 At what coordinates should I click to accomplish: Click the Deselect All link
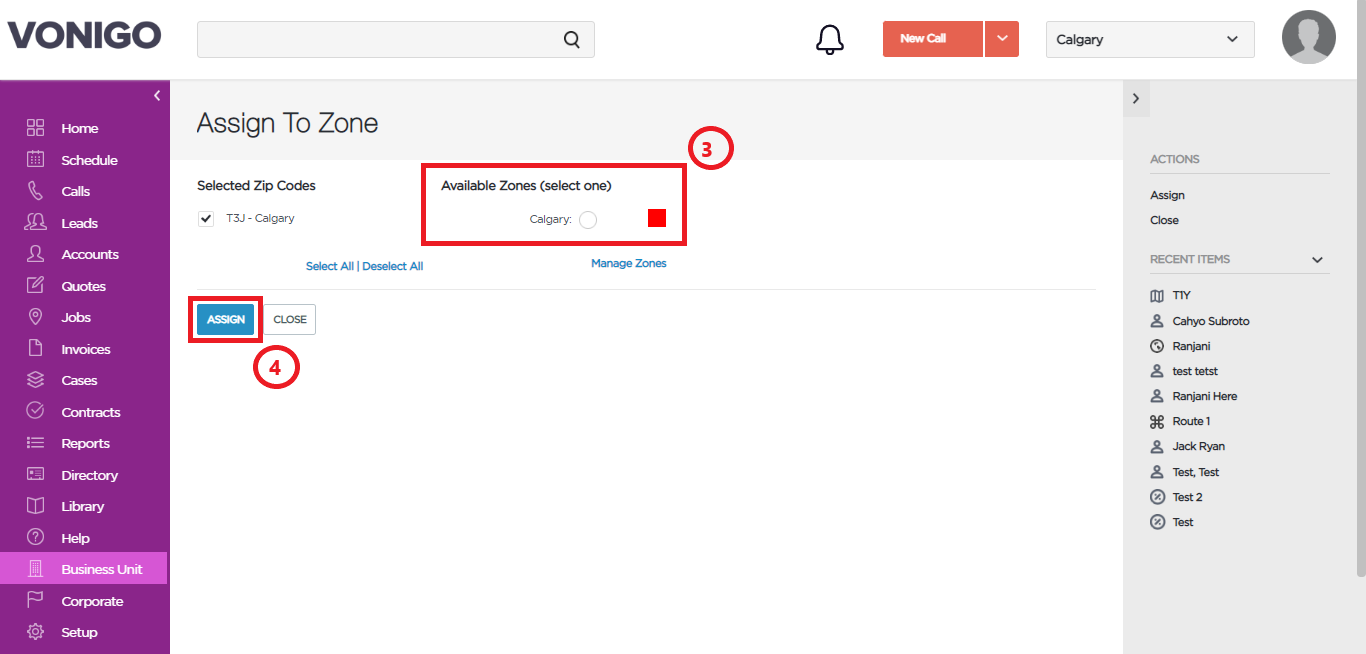point(393,266)
